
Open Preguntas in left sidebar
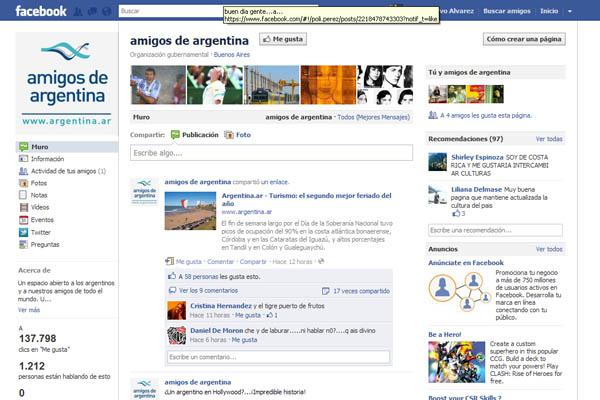click(x=45, y=245)
